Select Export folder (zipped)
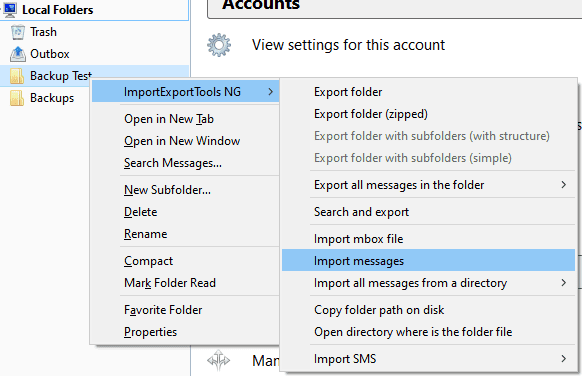This screenshot has height=376, width=582. 428,114
